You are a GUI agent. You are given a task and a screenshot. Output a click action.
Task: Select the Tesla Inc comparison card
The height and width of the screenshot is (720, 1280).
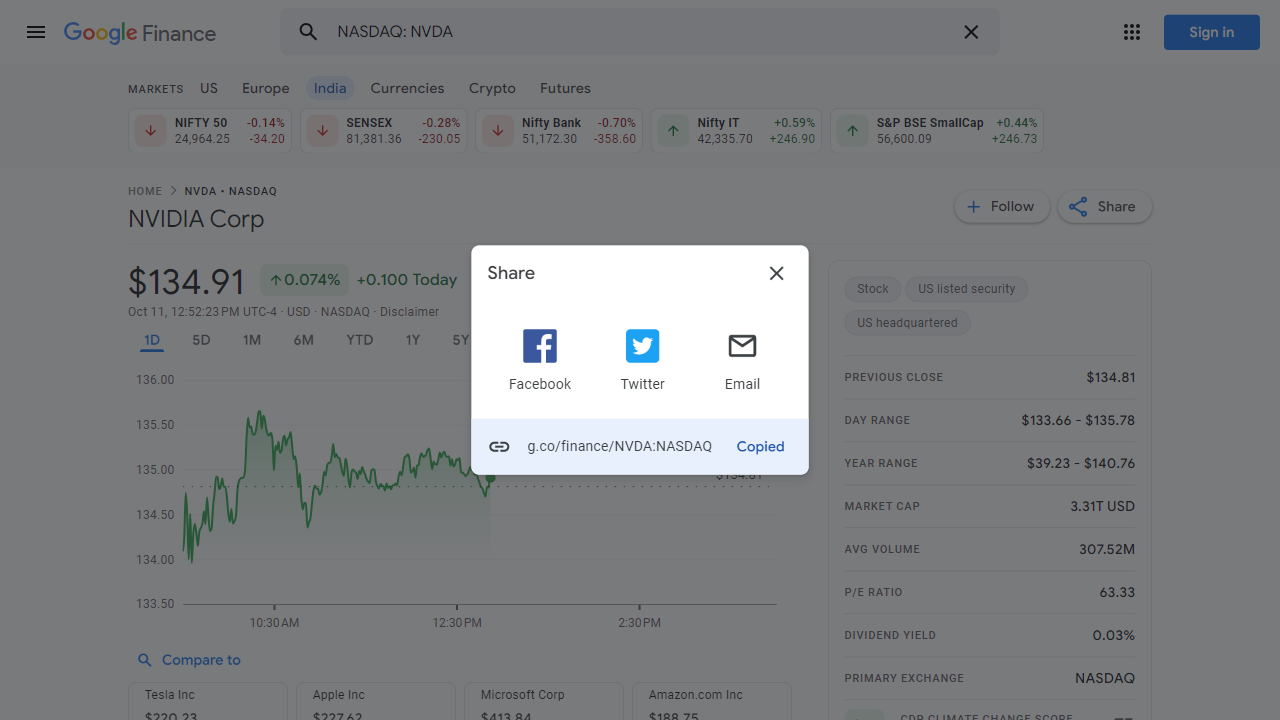tap(207, 700)
